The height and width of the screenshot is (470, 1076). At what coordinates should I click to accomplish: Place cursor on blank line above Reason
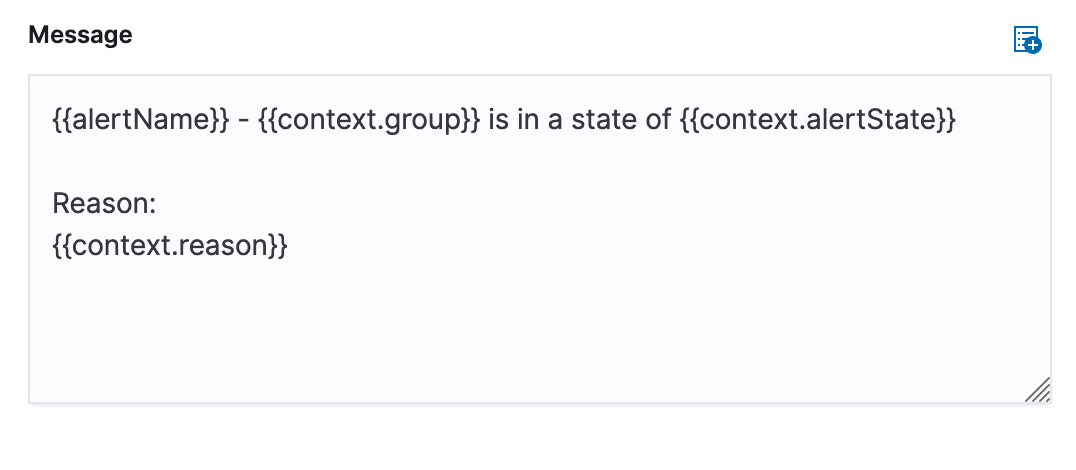click(x=300, y=164)
